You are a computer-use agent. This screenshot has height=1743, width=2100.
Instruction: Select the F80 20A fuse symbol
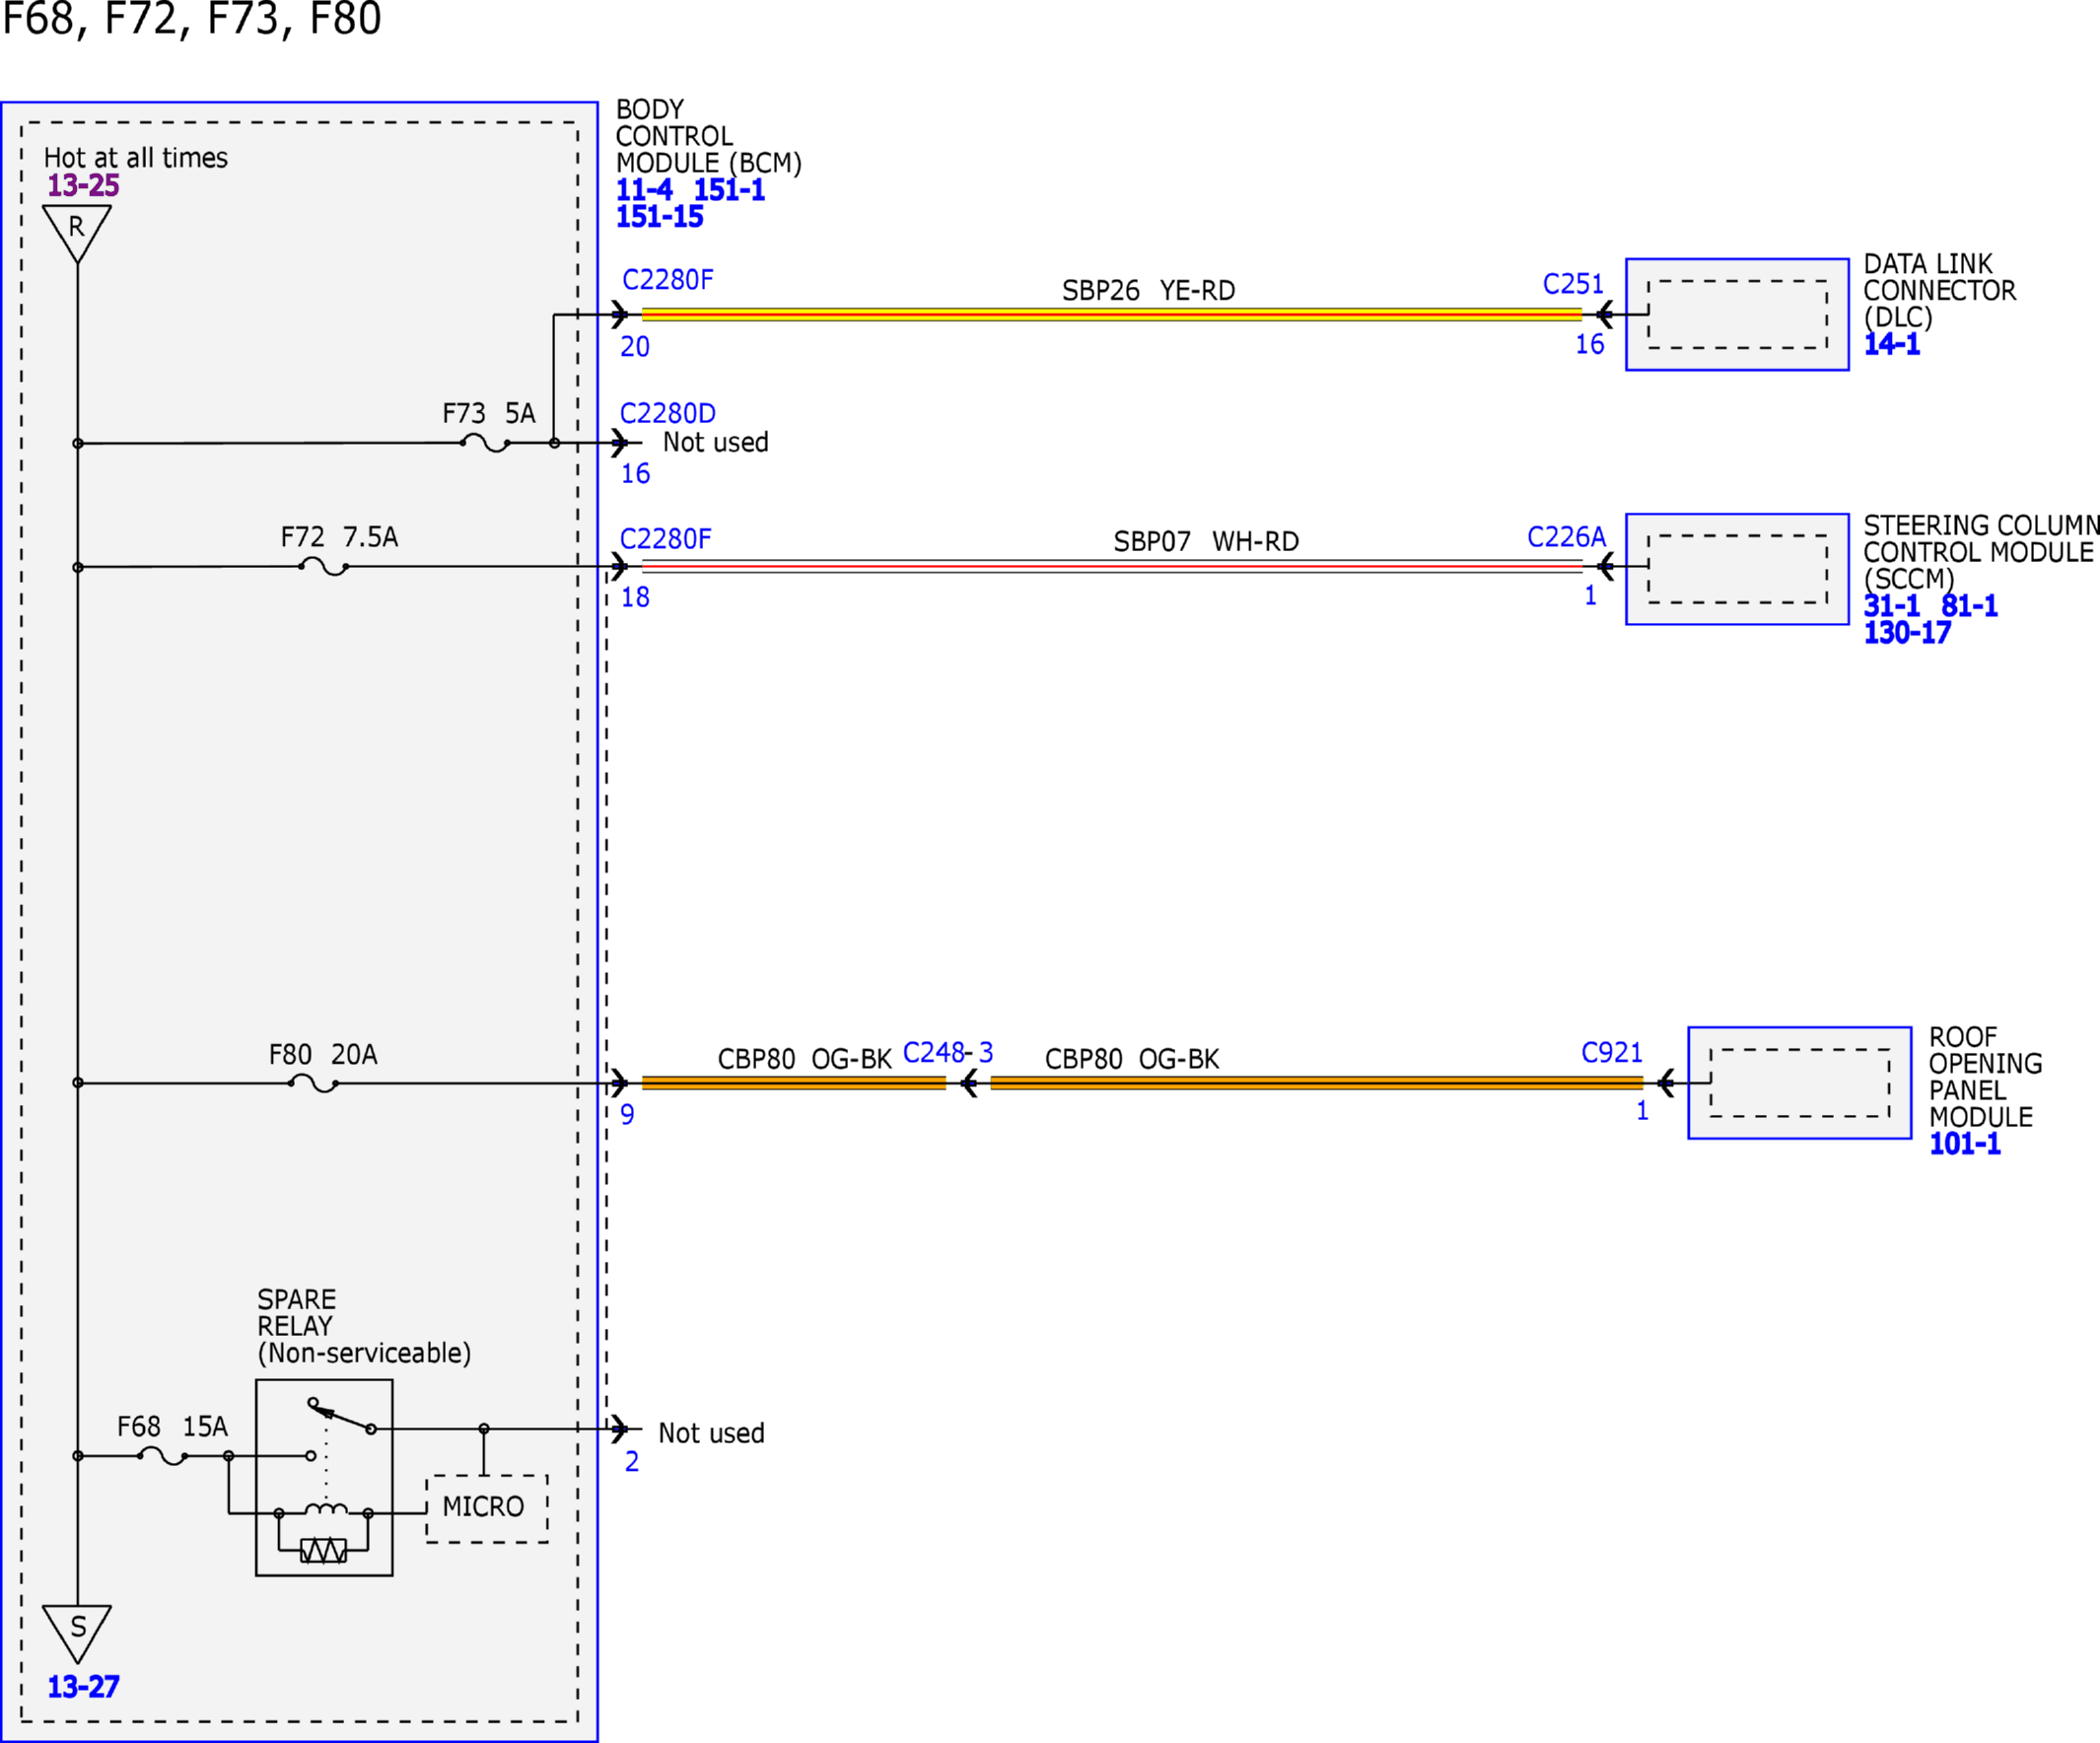pos(313,1083)
